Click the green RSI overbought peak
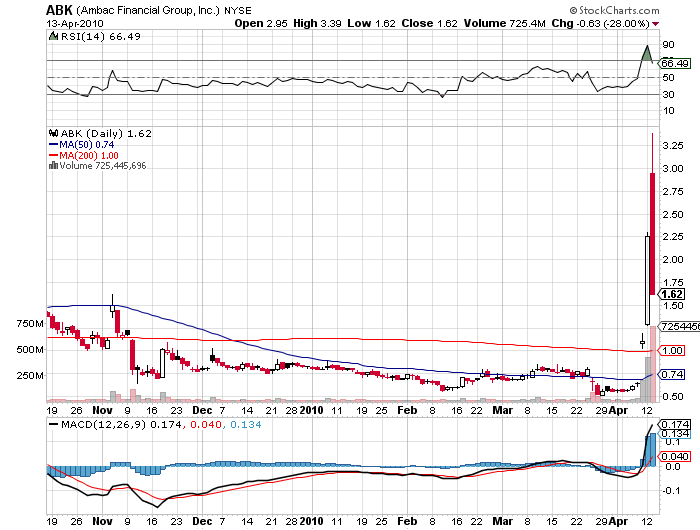This screenshot has height=530, width=700. (x=646, y=54)
